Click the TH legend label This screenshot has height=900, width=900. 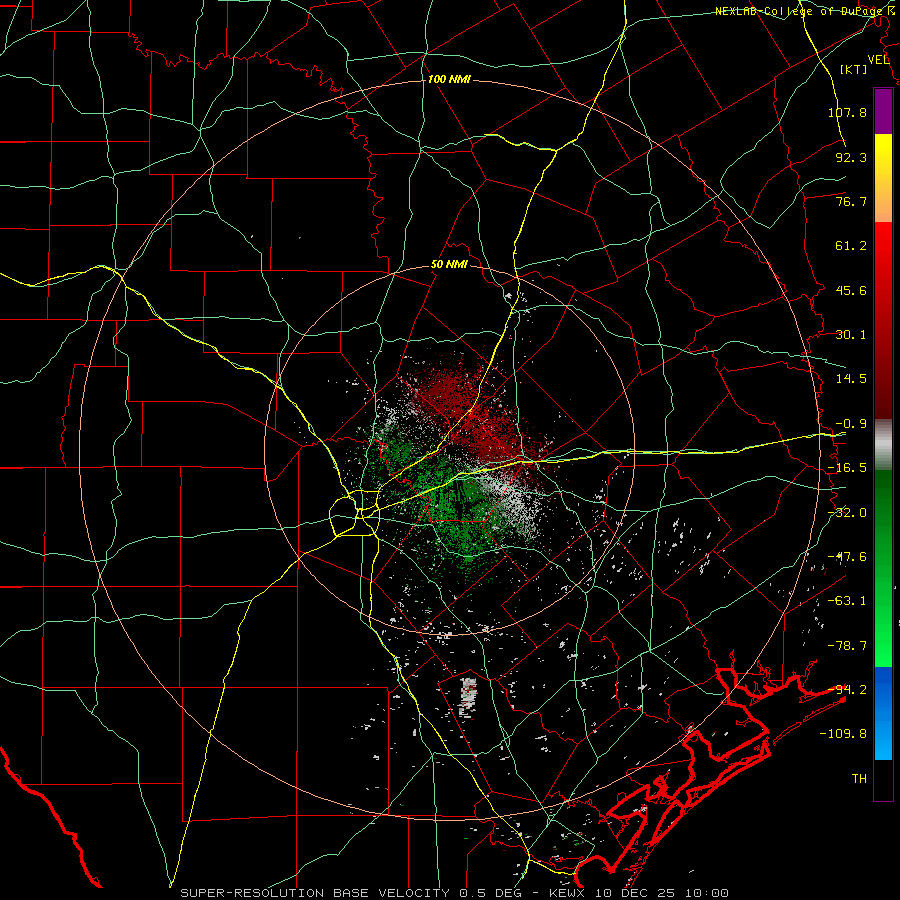[x=859, y=779]
